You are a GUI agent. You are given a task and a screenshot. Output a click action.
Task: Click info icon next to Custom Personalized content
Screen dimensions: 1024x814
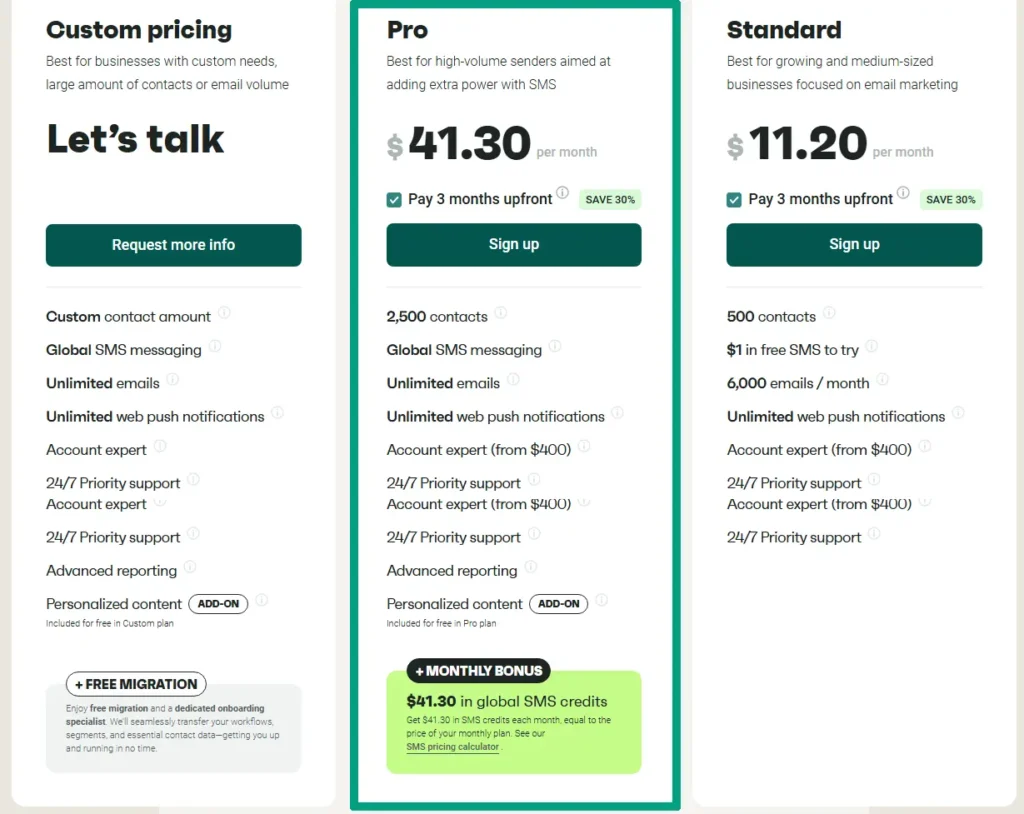pyautogui.click(x=262, y=600)
